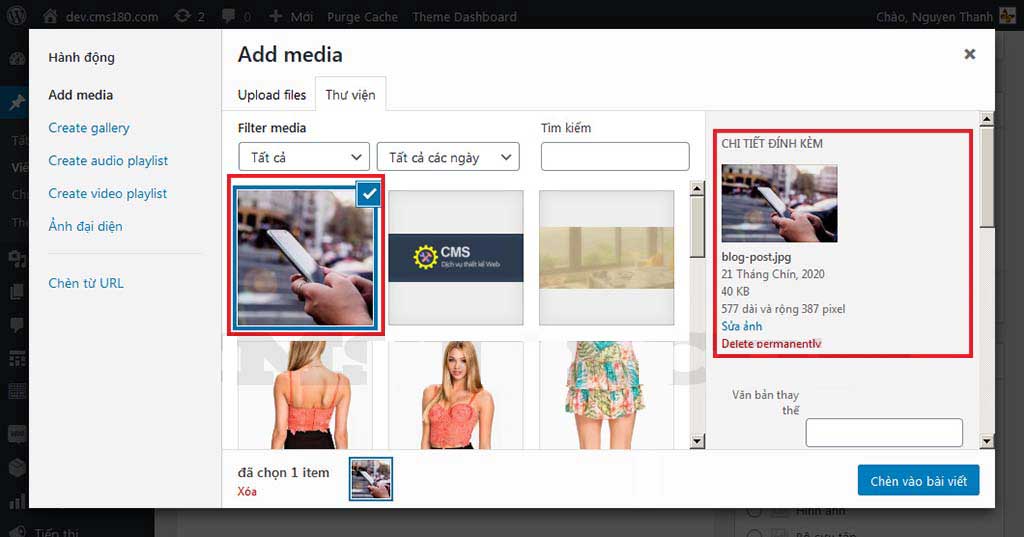The width and height of the screenshot is (1024, 537).
Task: Select the CMS logo thumbnail
Action: click(456, 257)
